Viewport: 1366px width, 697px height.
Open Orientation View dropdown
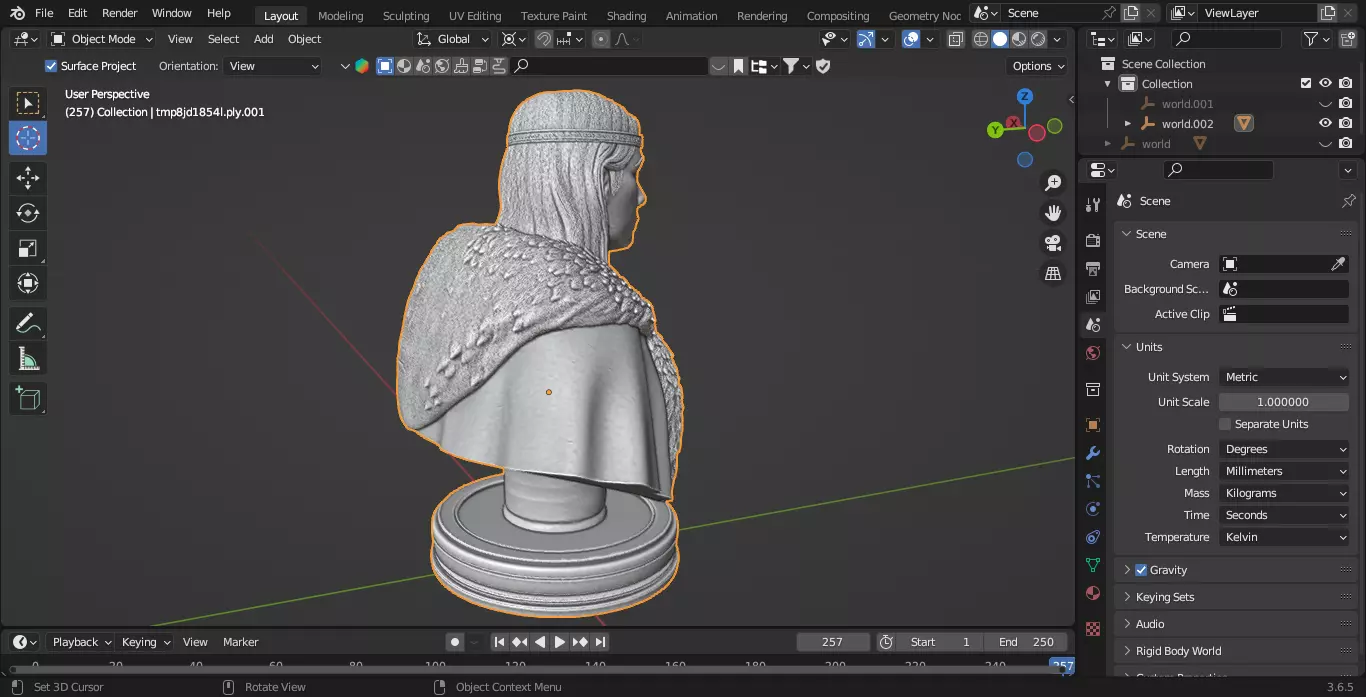273,66
